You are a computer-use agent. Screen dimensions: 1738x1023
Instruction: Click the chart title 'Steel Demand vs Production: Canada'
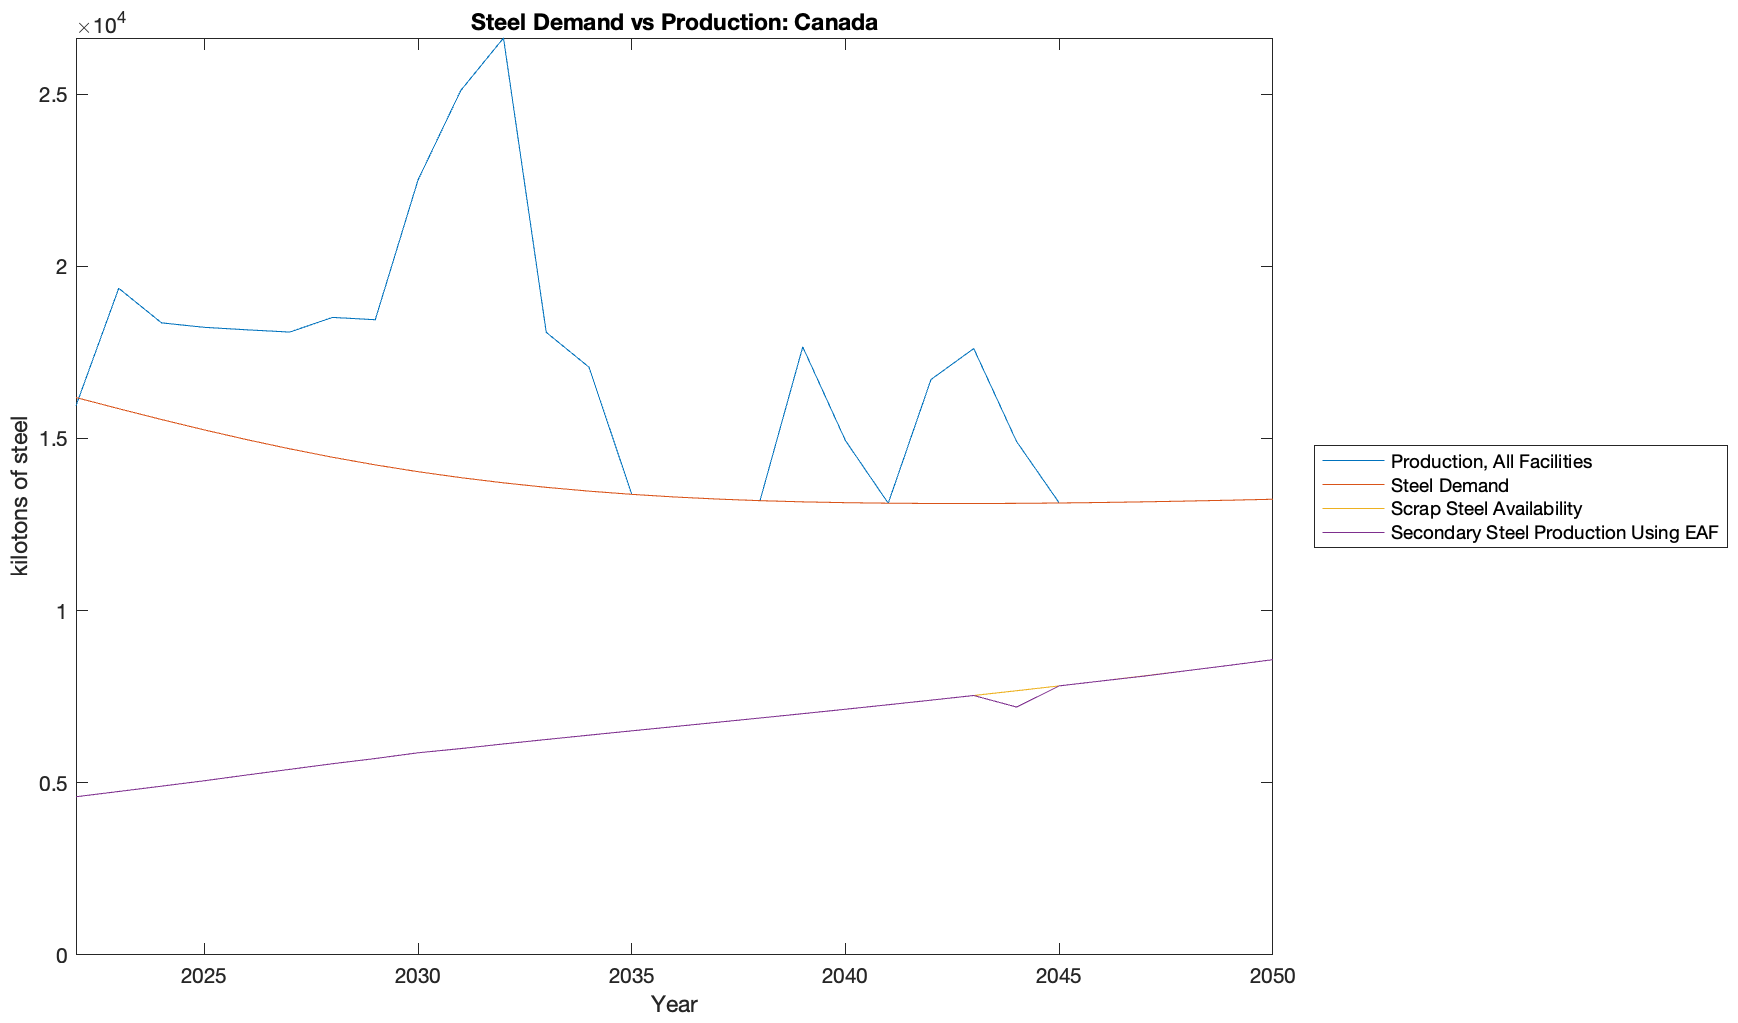(673, 22)
